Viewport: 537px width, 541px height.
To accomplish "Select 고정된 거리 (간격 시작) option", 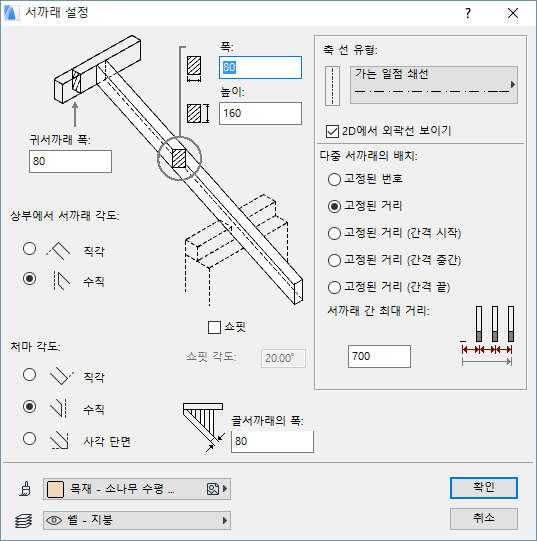I will pyautogui.click(x=334, y=233).
